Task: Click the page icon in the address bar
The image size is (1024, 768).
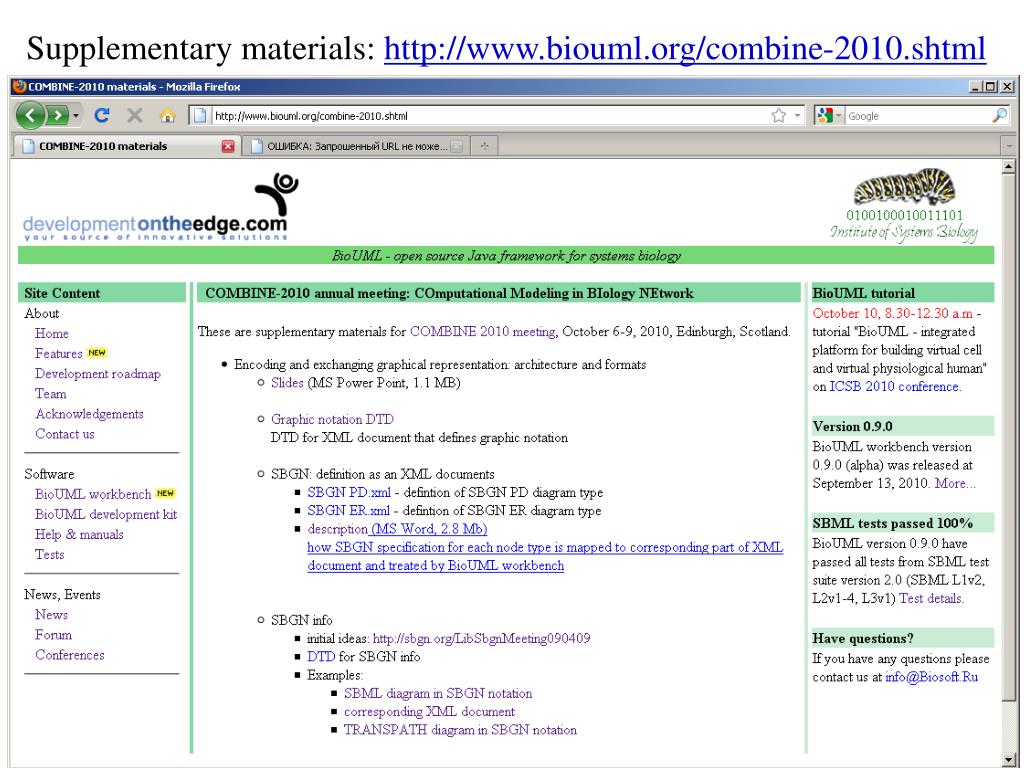Action: 200,116
